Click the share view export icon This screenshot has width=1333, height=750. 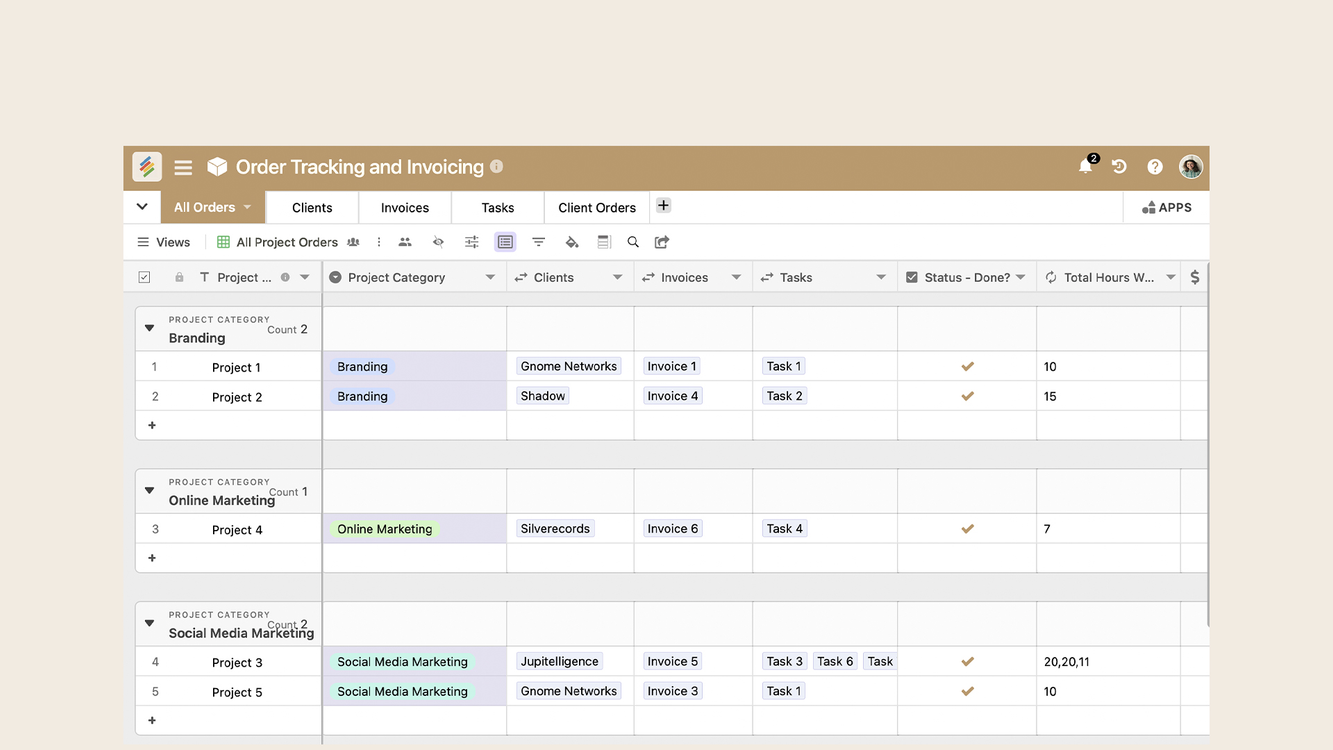pos(662,242)
